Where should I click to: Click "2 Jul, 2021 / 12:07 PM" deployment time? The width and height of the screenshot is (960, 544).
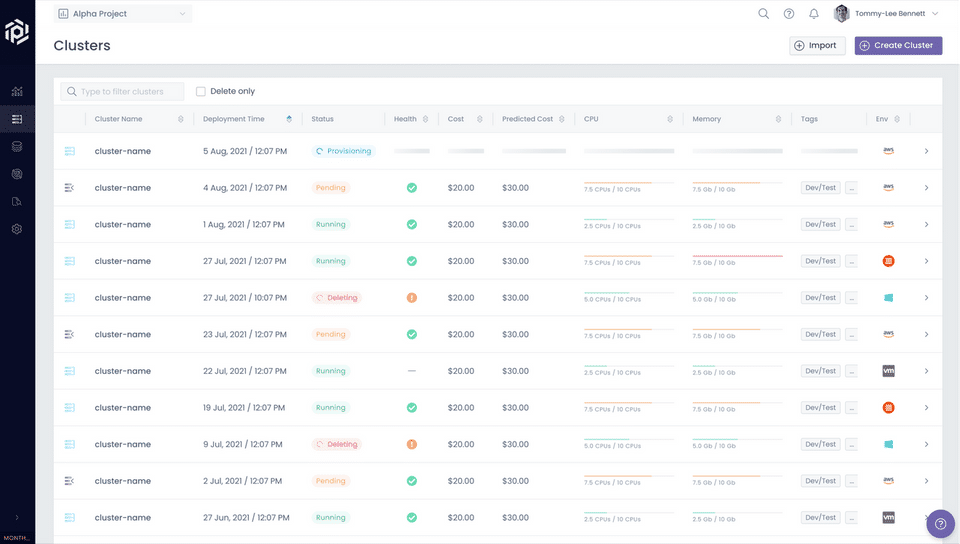click(242, 481)
